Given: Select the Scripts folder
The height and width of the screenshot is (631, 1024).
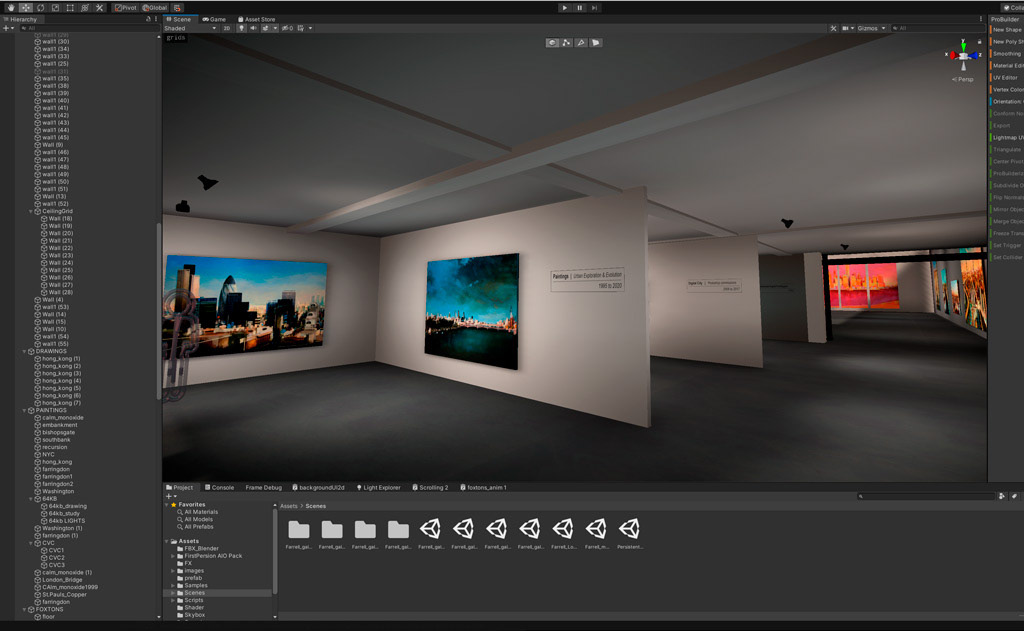Looking at the screenshot, I should pyautogui.click(x=193, y=600).
